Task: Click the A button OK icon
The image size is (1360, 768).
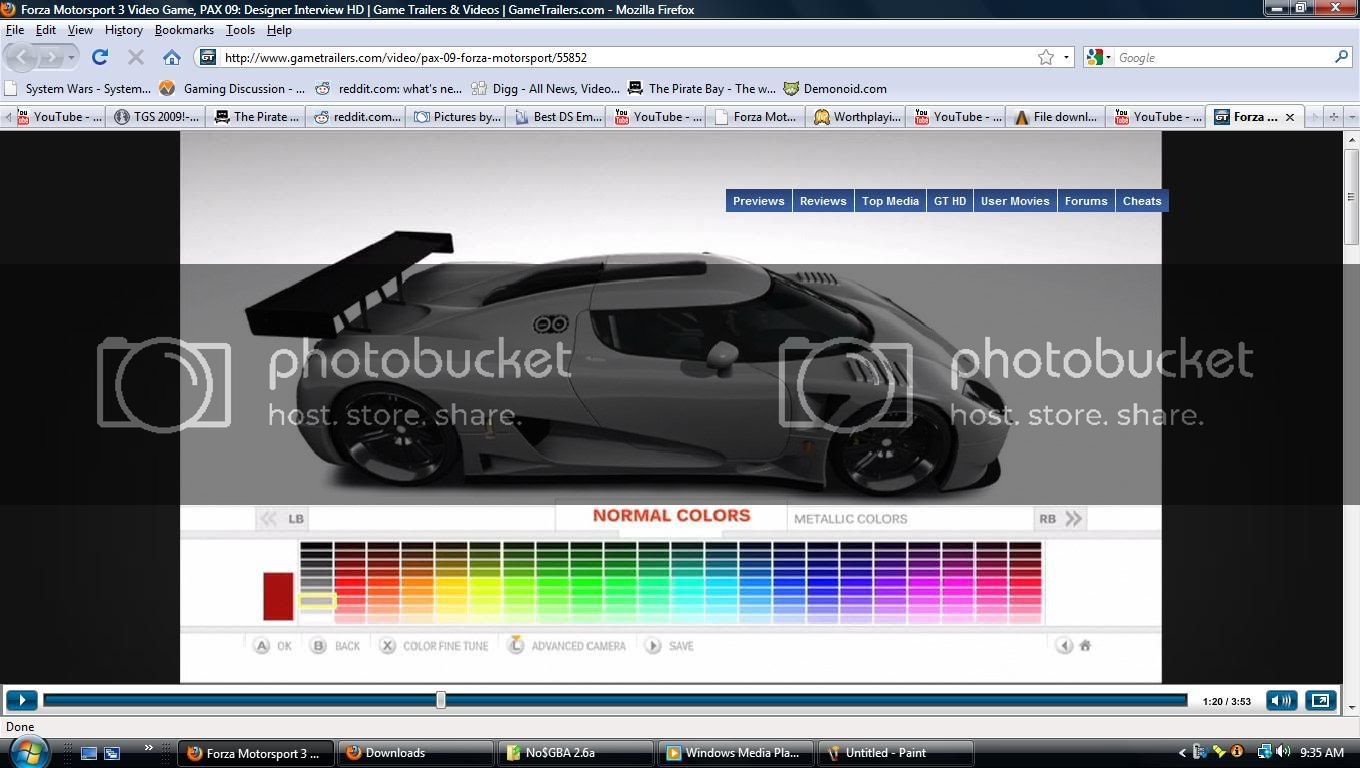Action: pos(261,646)
